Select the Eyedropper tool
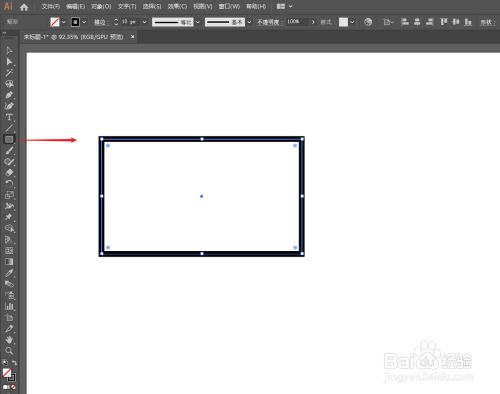Image resolution: width=500 pixels, height=394 pixels. coord(9,273)
